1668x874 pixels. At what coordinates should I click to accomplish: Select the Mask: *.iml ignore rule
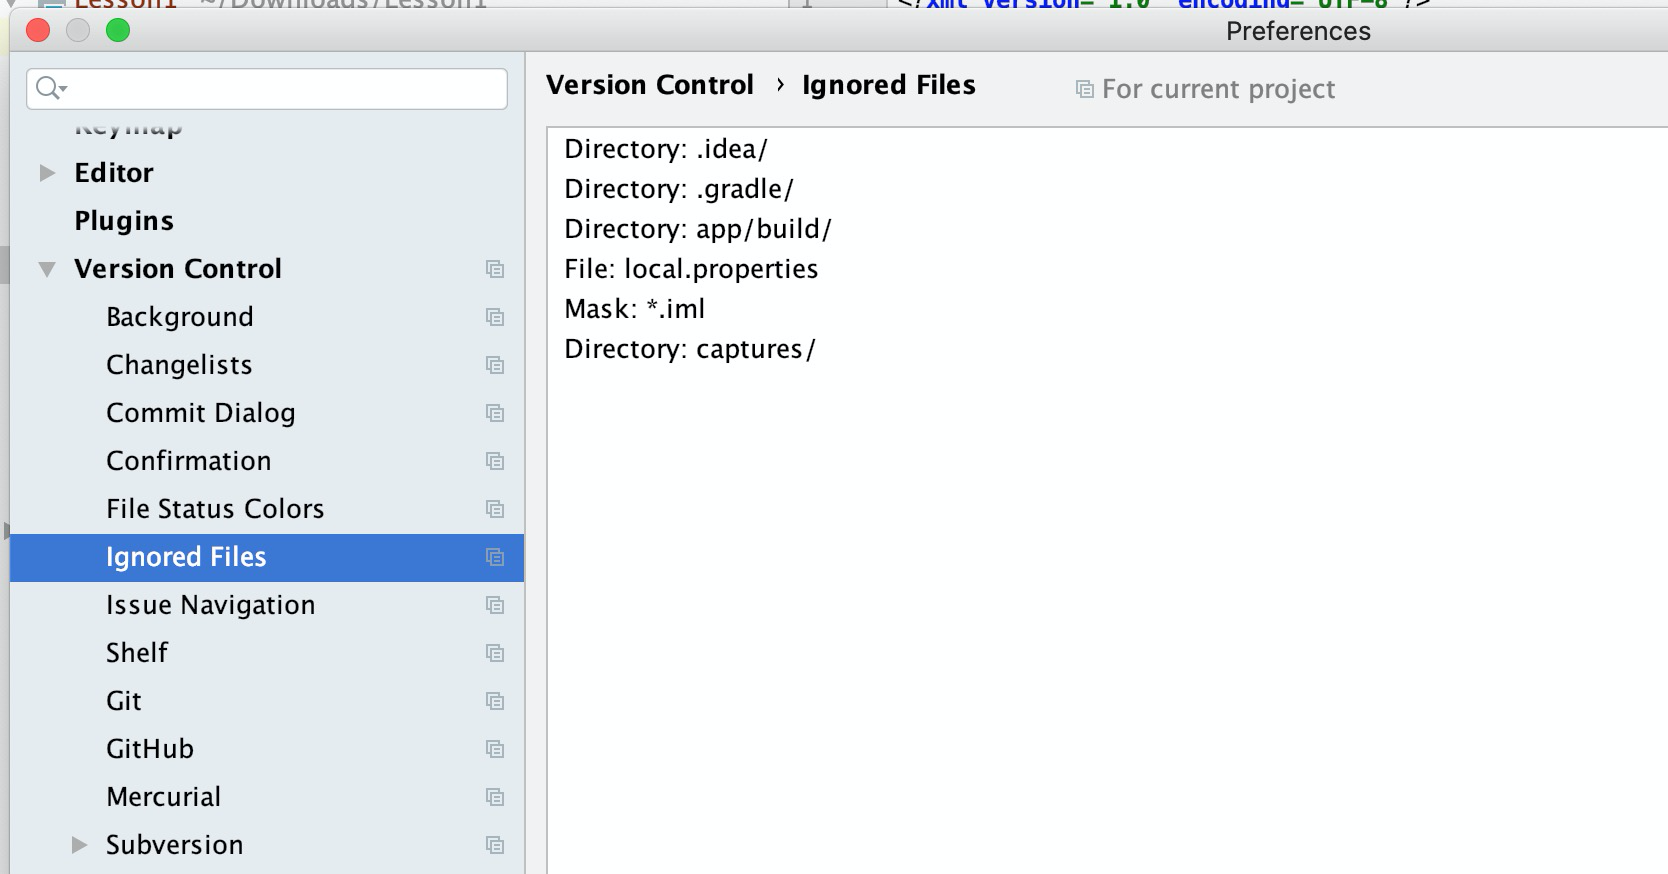point(635,308)
